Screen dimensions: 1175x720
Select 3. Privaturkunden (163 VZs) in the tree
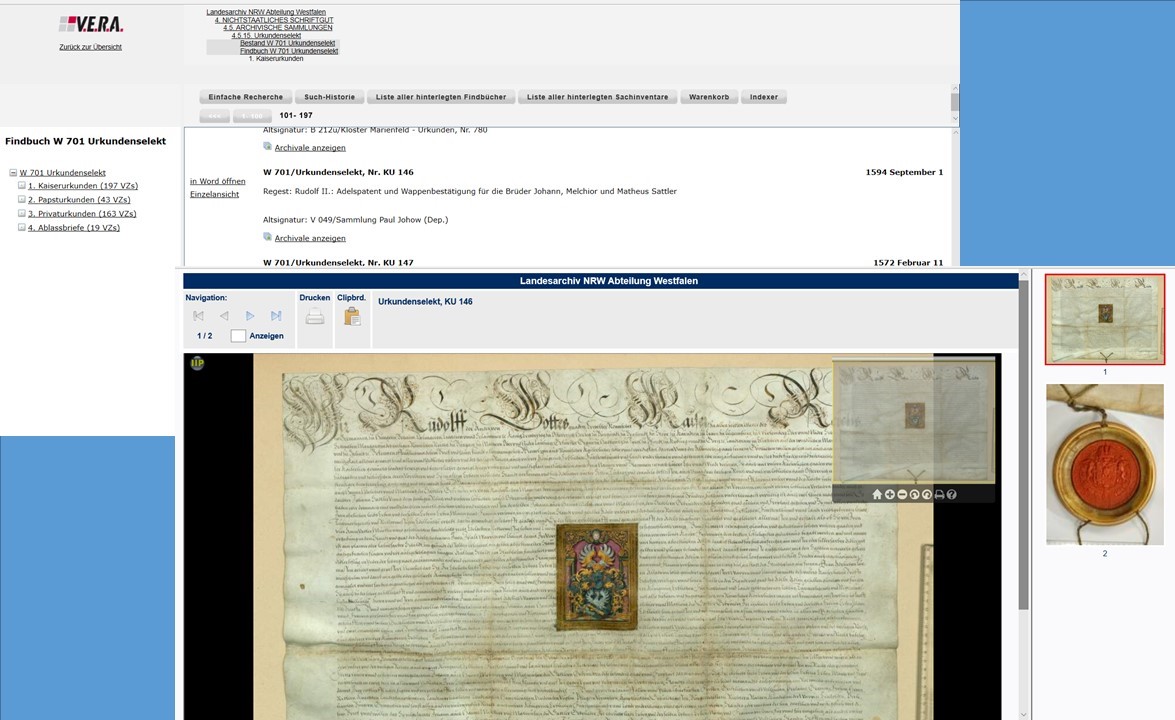pyautogui.click(x=82, y=214)
